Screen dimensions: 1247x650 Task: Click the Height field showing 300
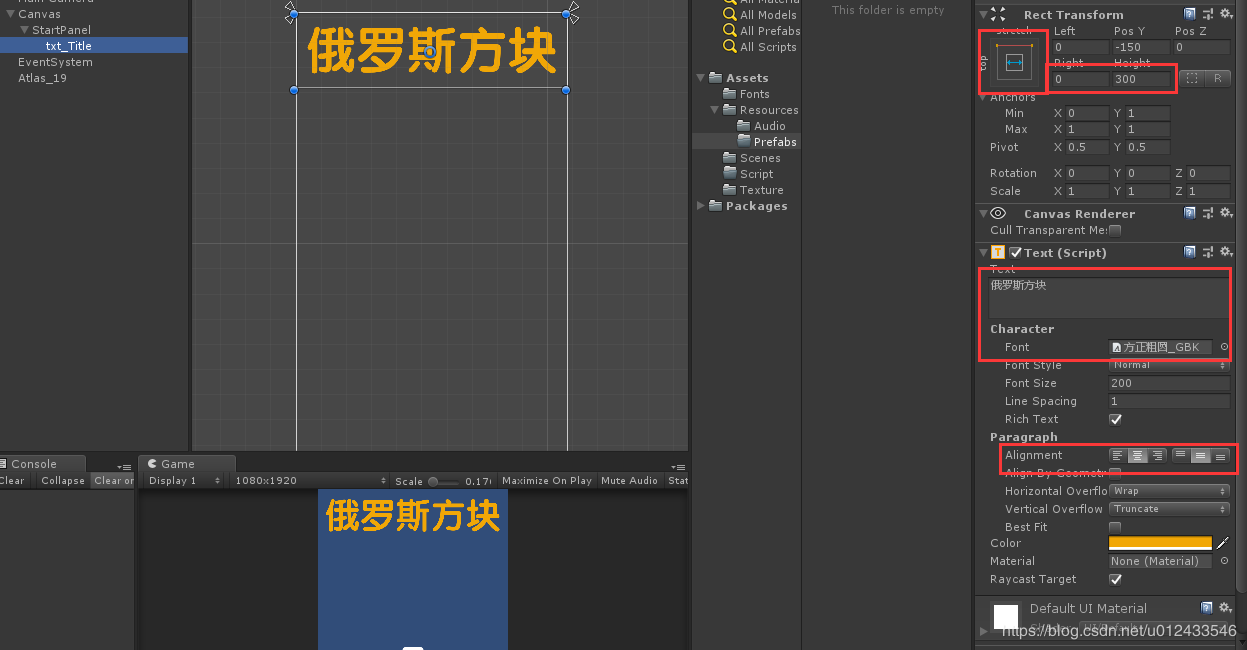pos(1140,79)
